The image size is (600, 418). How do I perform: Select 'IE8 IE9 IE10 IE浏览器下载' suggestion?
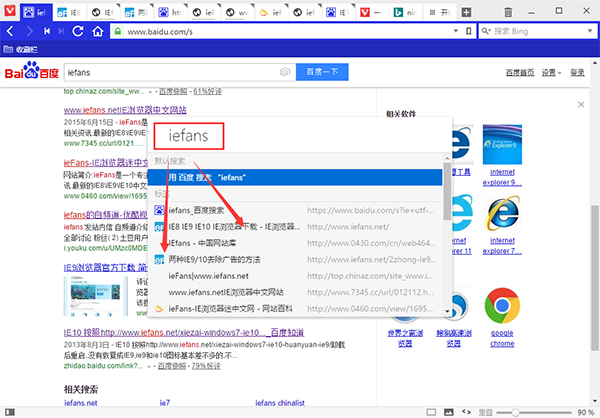click(295, 227)
